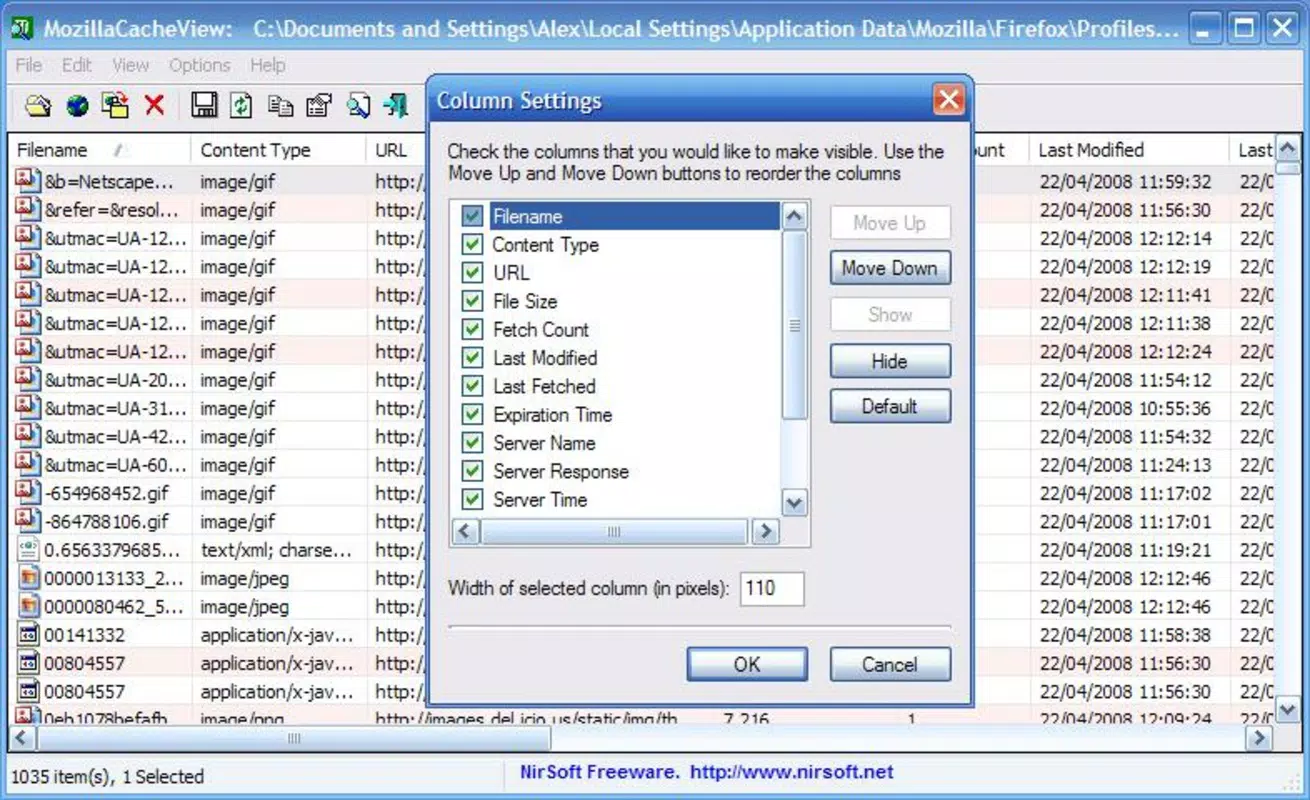Select the file icon beside 00141332 row

28,635
